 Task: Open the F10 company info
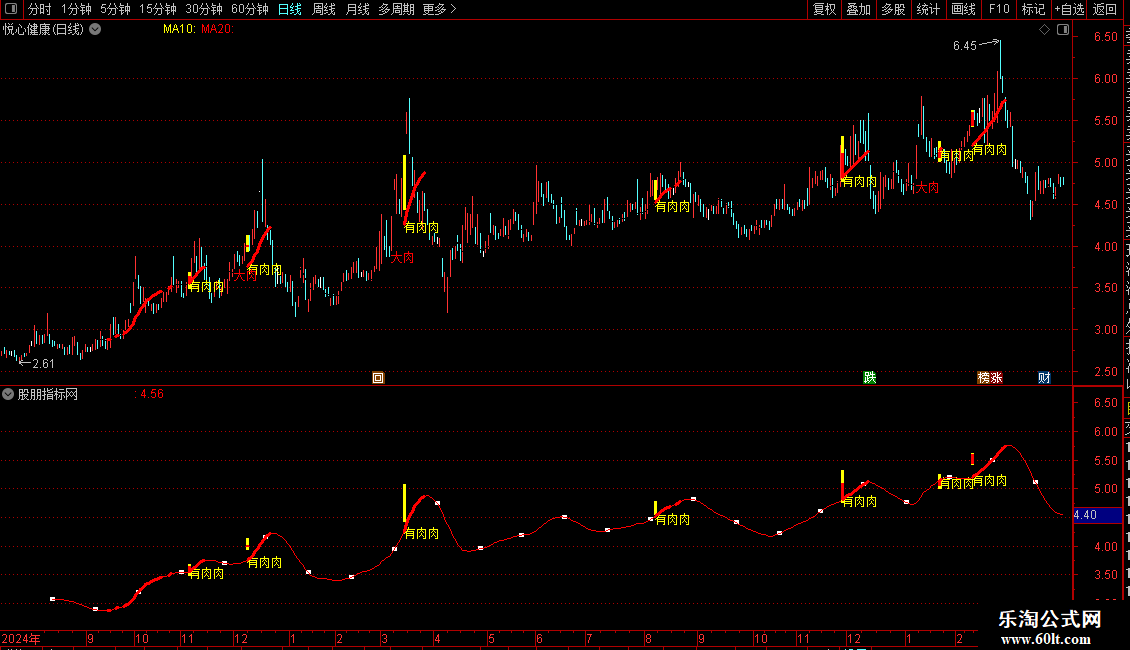click(999, 9)
